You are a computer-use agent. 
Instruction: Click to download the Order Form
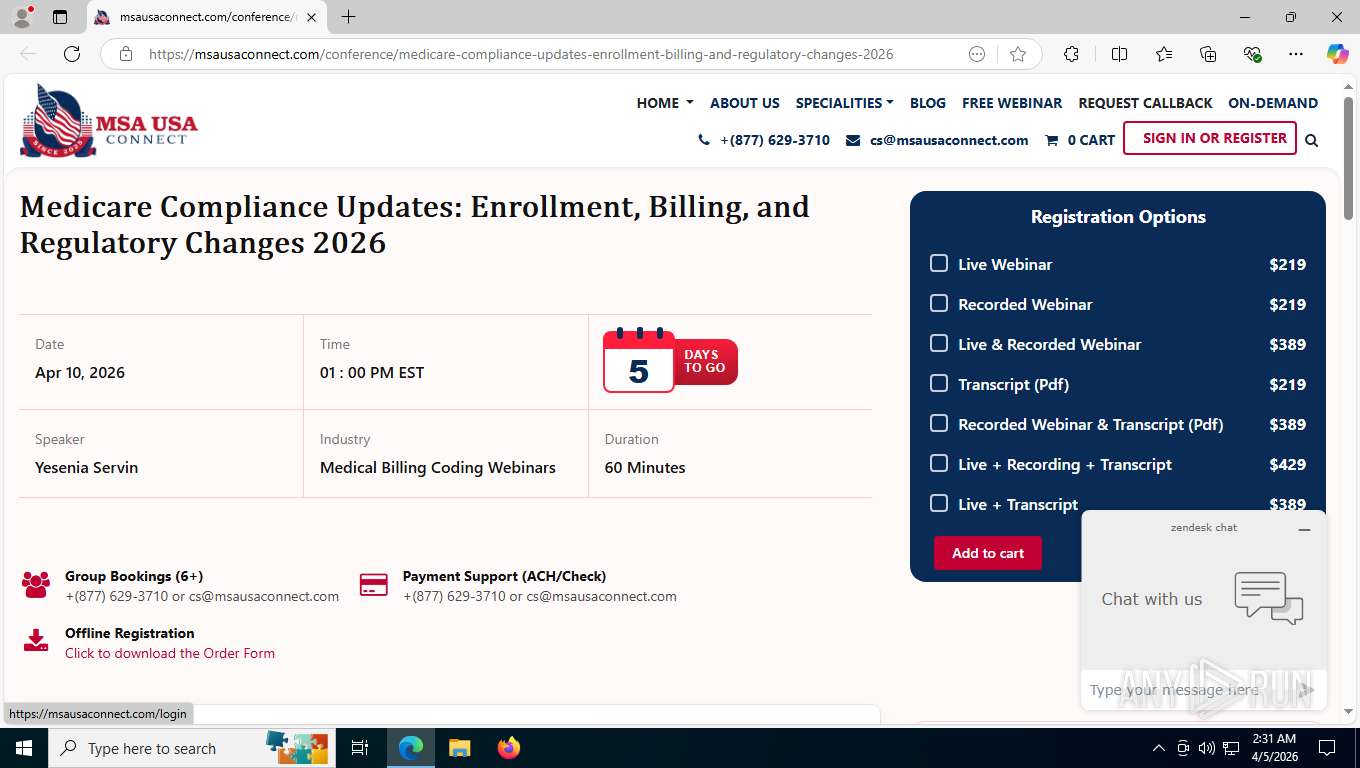170,653
